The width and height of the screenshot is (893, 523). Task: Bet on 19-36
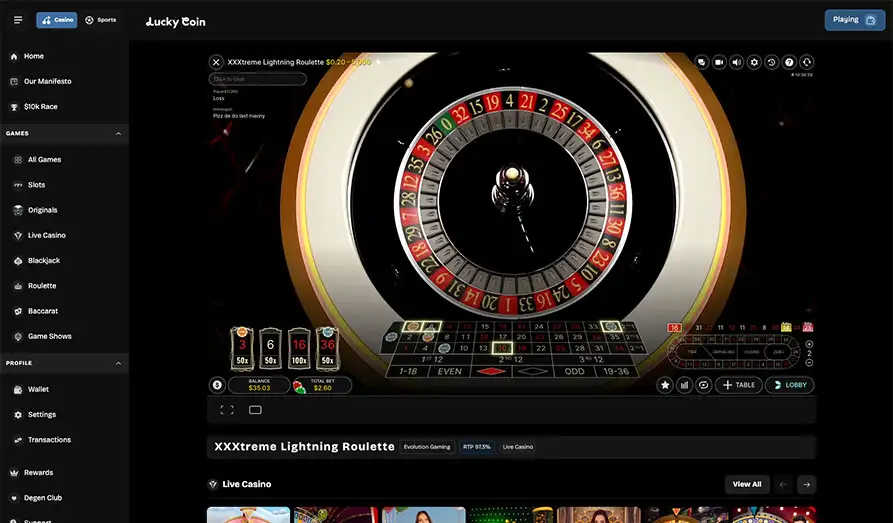tap(616, 371)
